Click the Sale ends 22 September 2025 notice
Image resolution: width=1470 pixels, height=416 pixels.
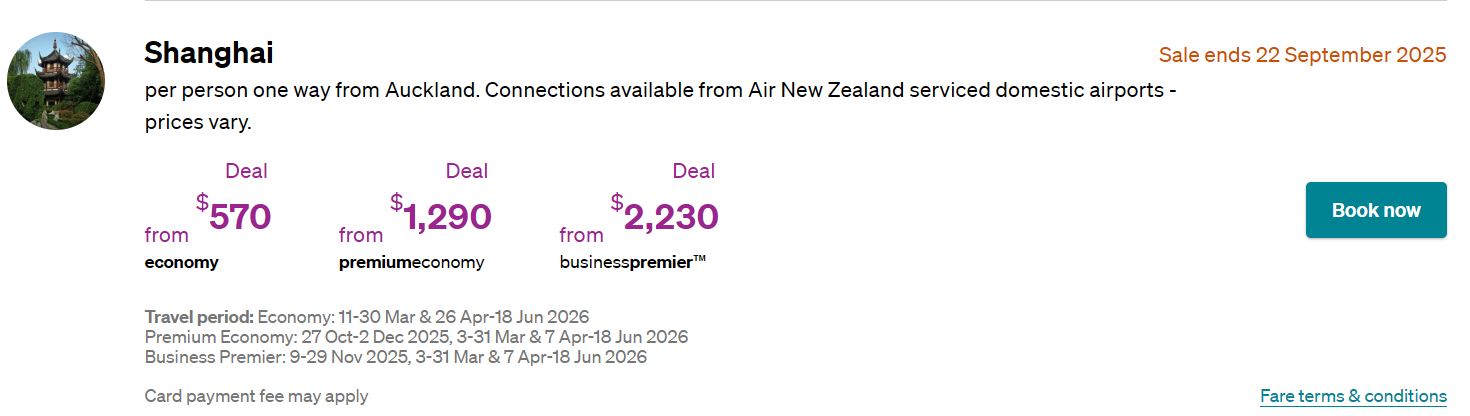click(x=1302, y=55)
